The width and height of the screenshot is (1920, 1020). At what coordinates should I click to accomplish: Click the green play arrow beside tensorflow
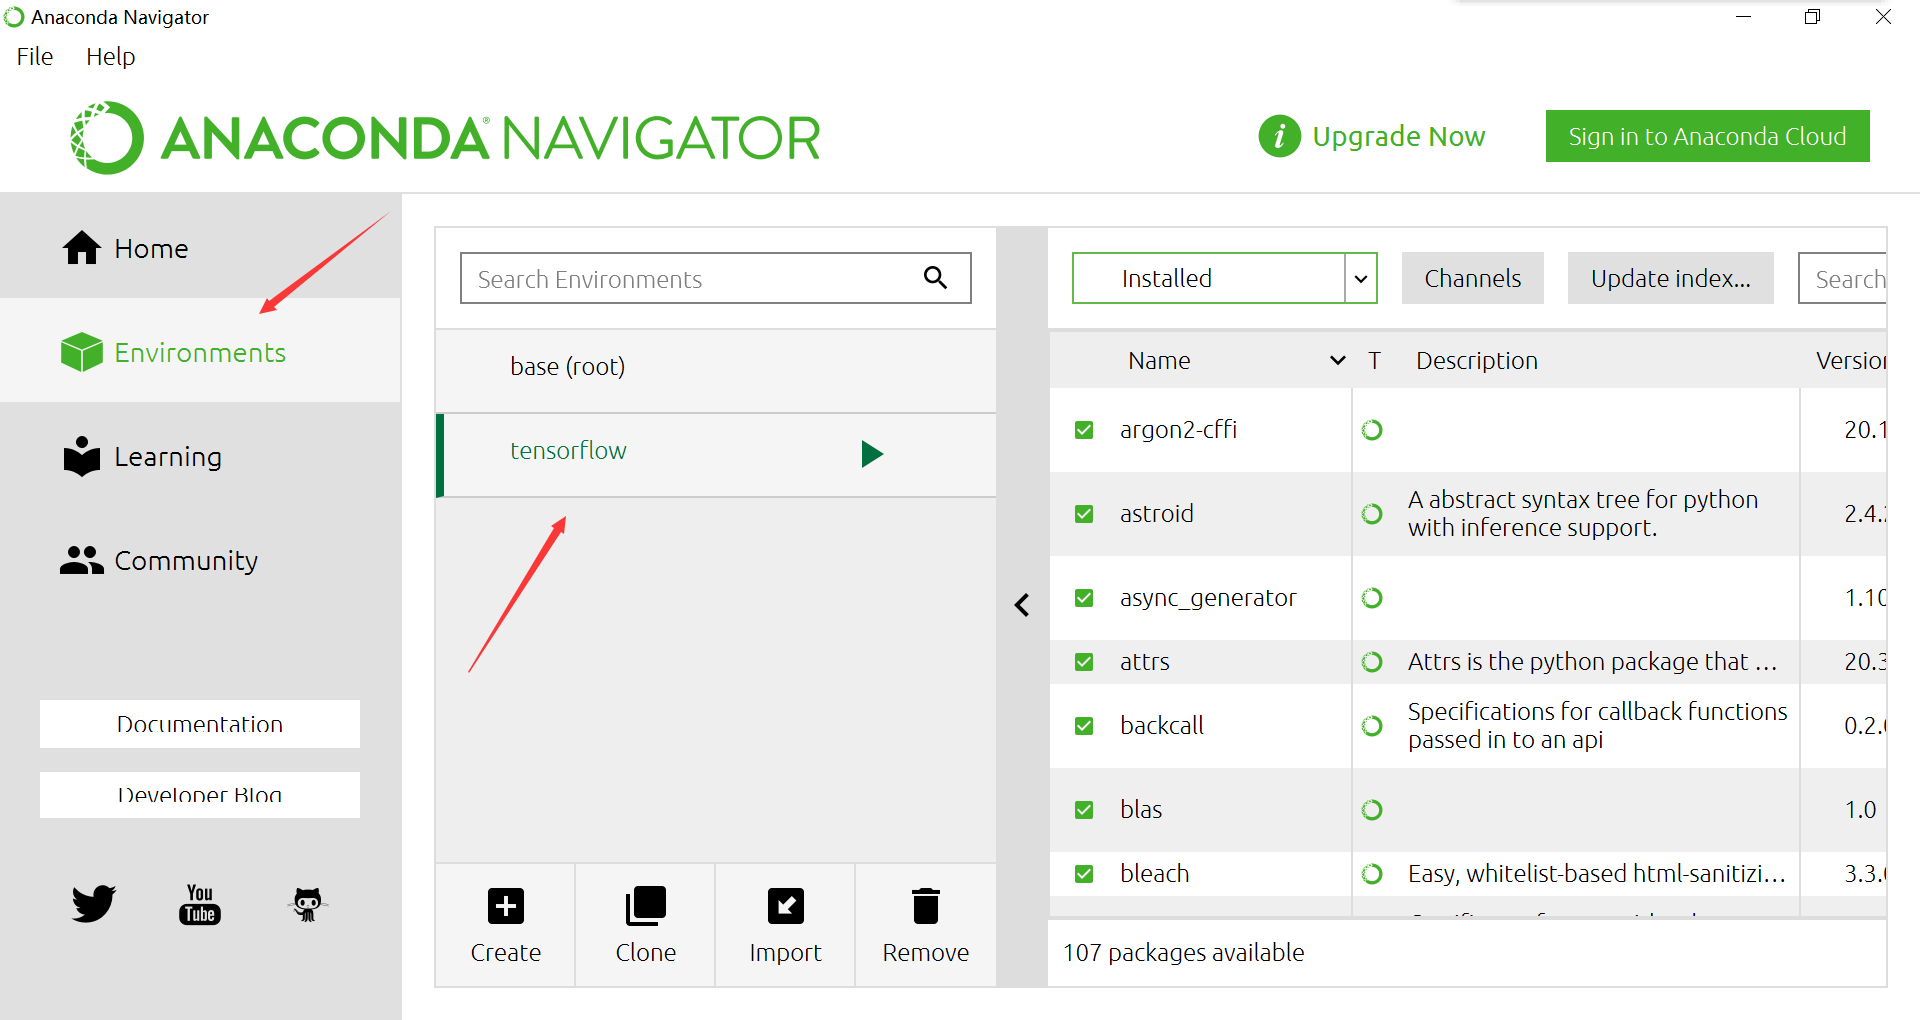point(872,454)
